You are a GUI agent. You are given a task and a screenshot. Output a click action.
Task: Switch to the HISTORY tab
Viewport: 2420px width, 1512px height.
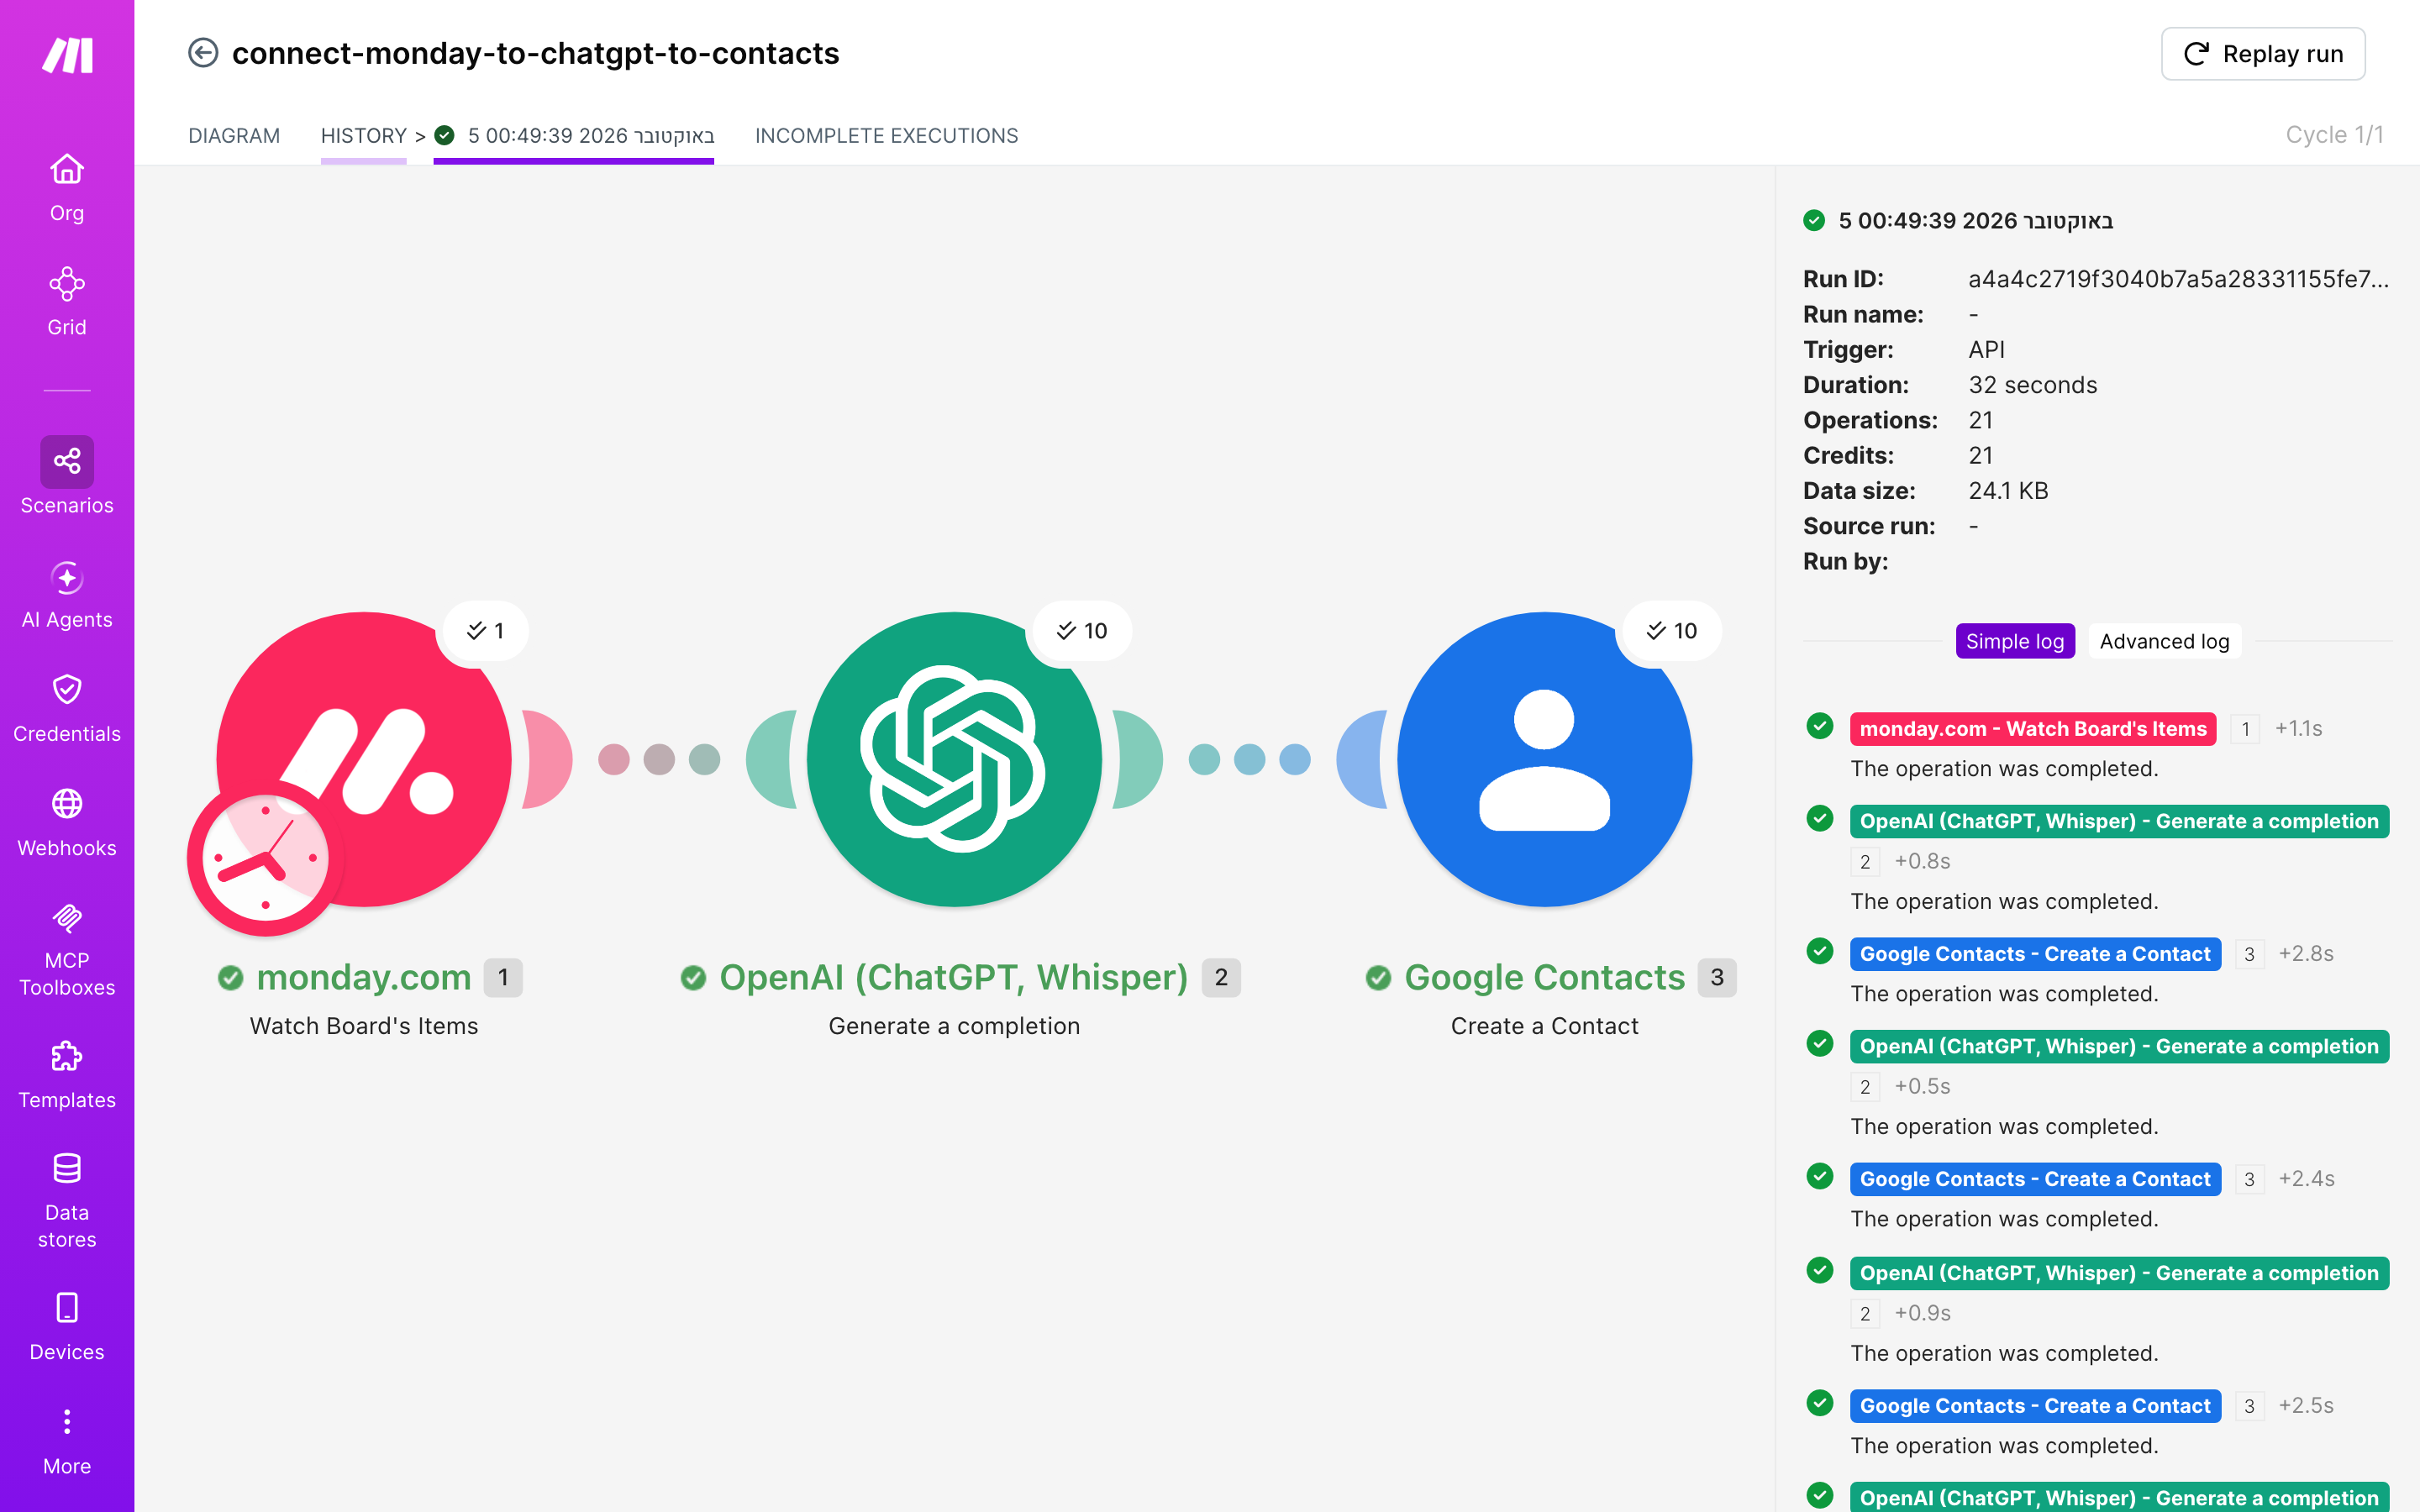point(363,135)
